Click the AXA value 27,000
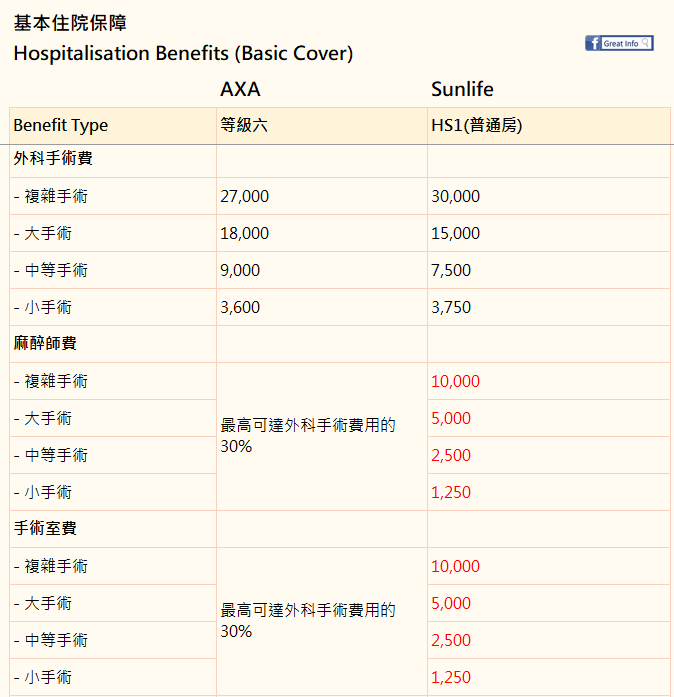The height and width of the screenshot is (697, 674). pyautogui.click(x=245, y=196)
